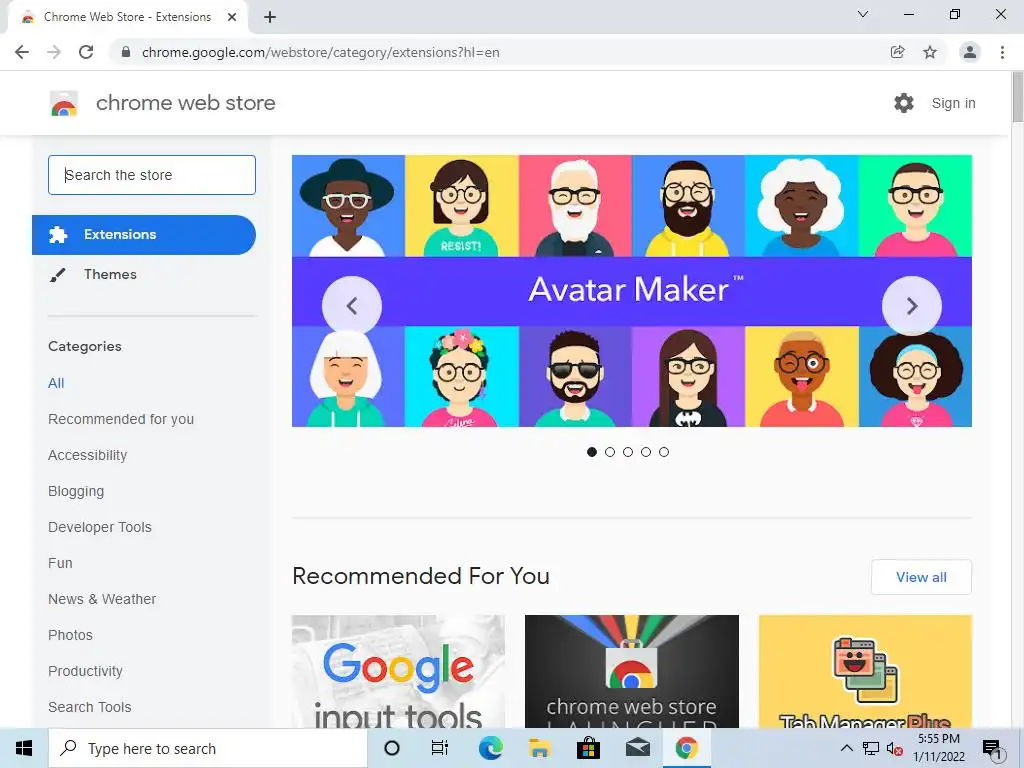1024x768 pixels.
Task: Focus the Search the store field
Action: pyautogui.click(x=152, y=175)
